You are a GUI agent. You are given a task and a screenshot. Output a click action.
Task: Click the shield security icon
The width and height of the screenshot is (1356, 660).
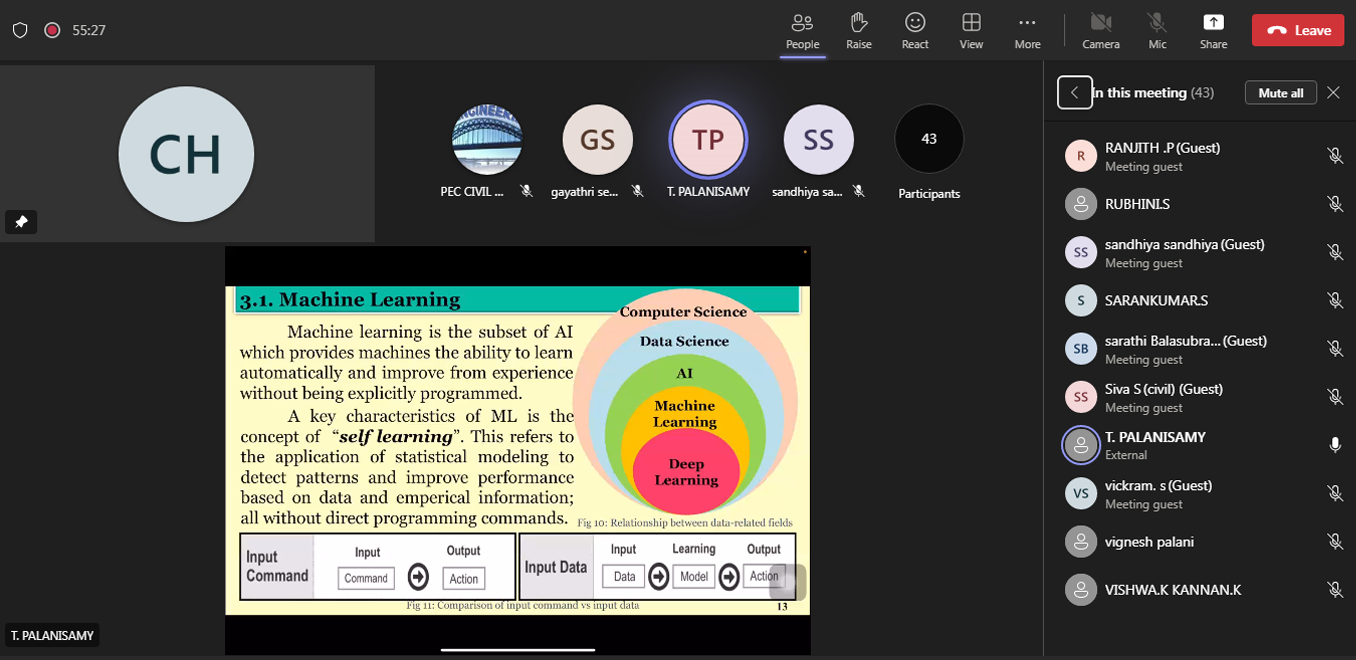pos(20,30)
